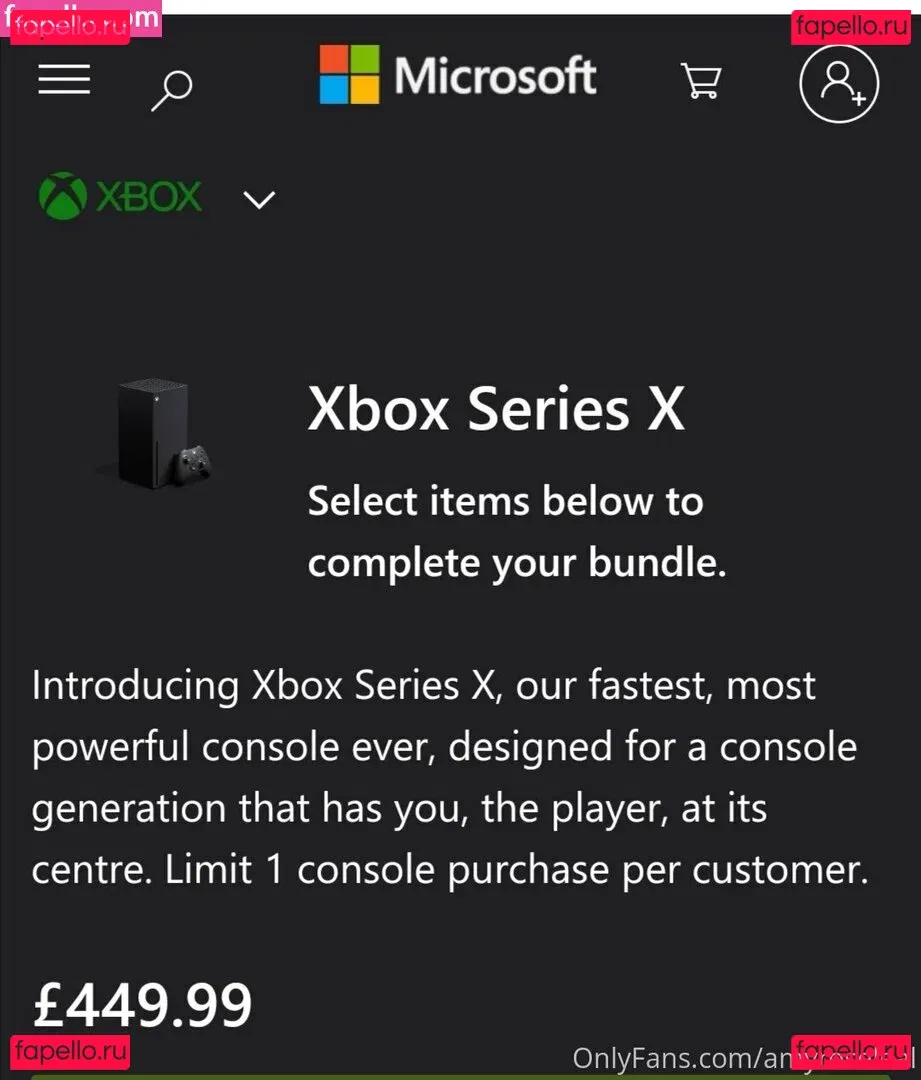Image resolution: width=921 pixels, height=1080 pixels.
Task: Click the £449.99 price
Action: [143, 1004]
